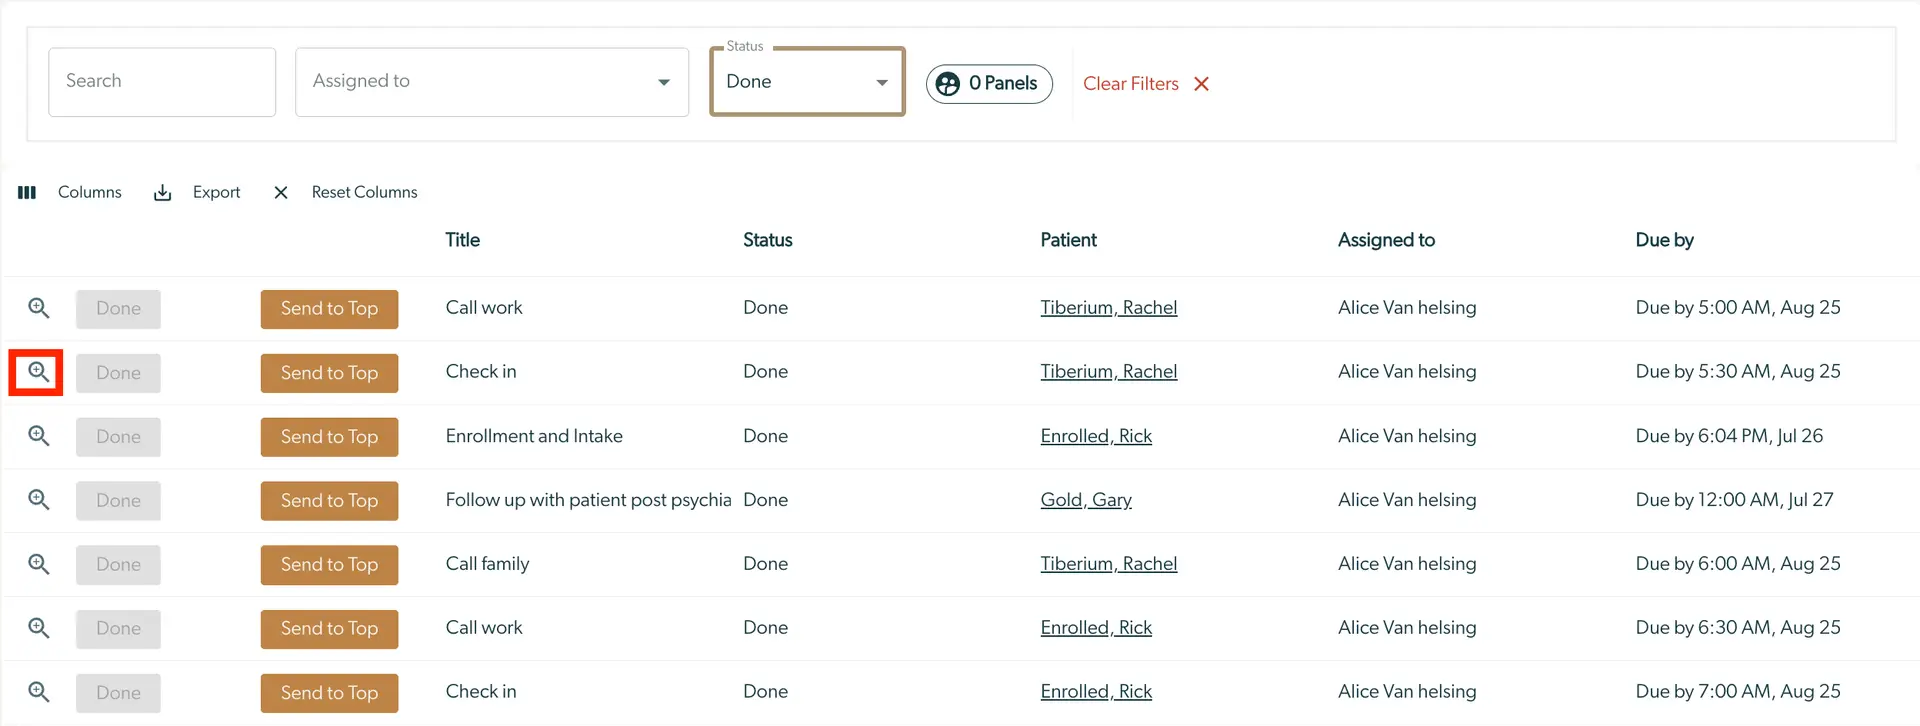This screenshot has width=1920, height=726.
Task: Send the Enrollment and Intake task to top
Action: (x=329, y=436)
